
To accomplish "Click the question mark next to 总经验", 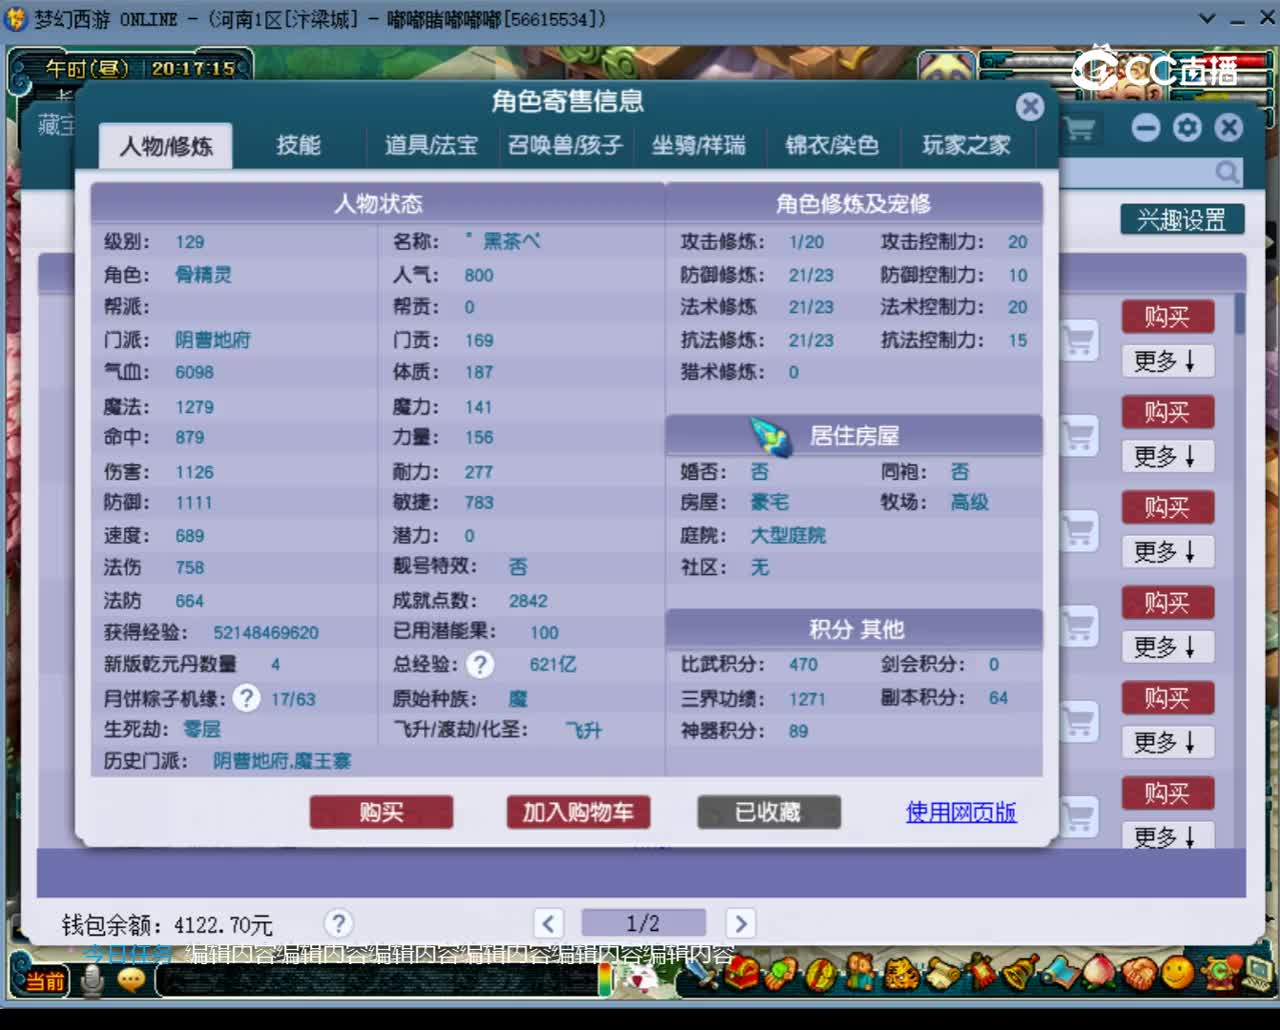I will coord(480,664).
